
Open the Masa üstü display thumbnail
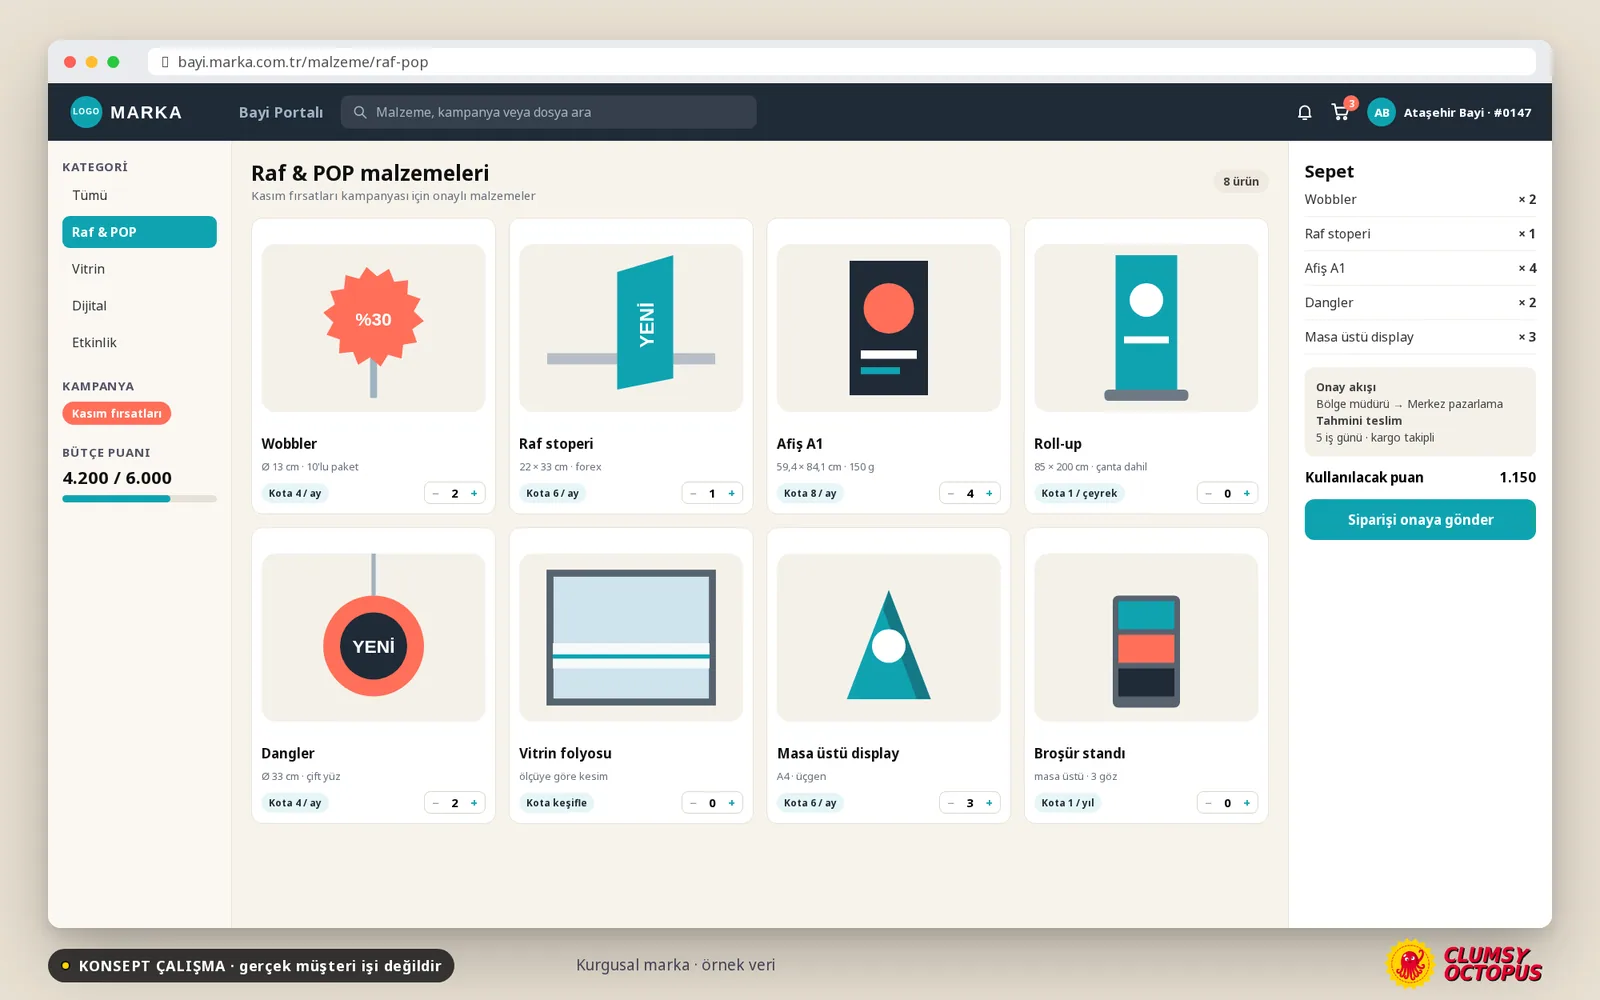click(889, 638)
